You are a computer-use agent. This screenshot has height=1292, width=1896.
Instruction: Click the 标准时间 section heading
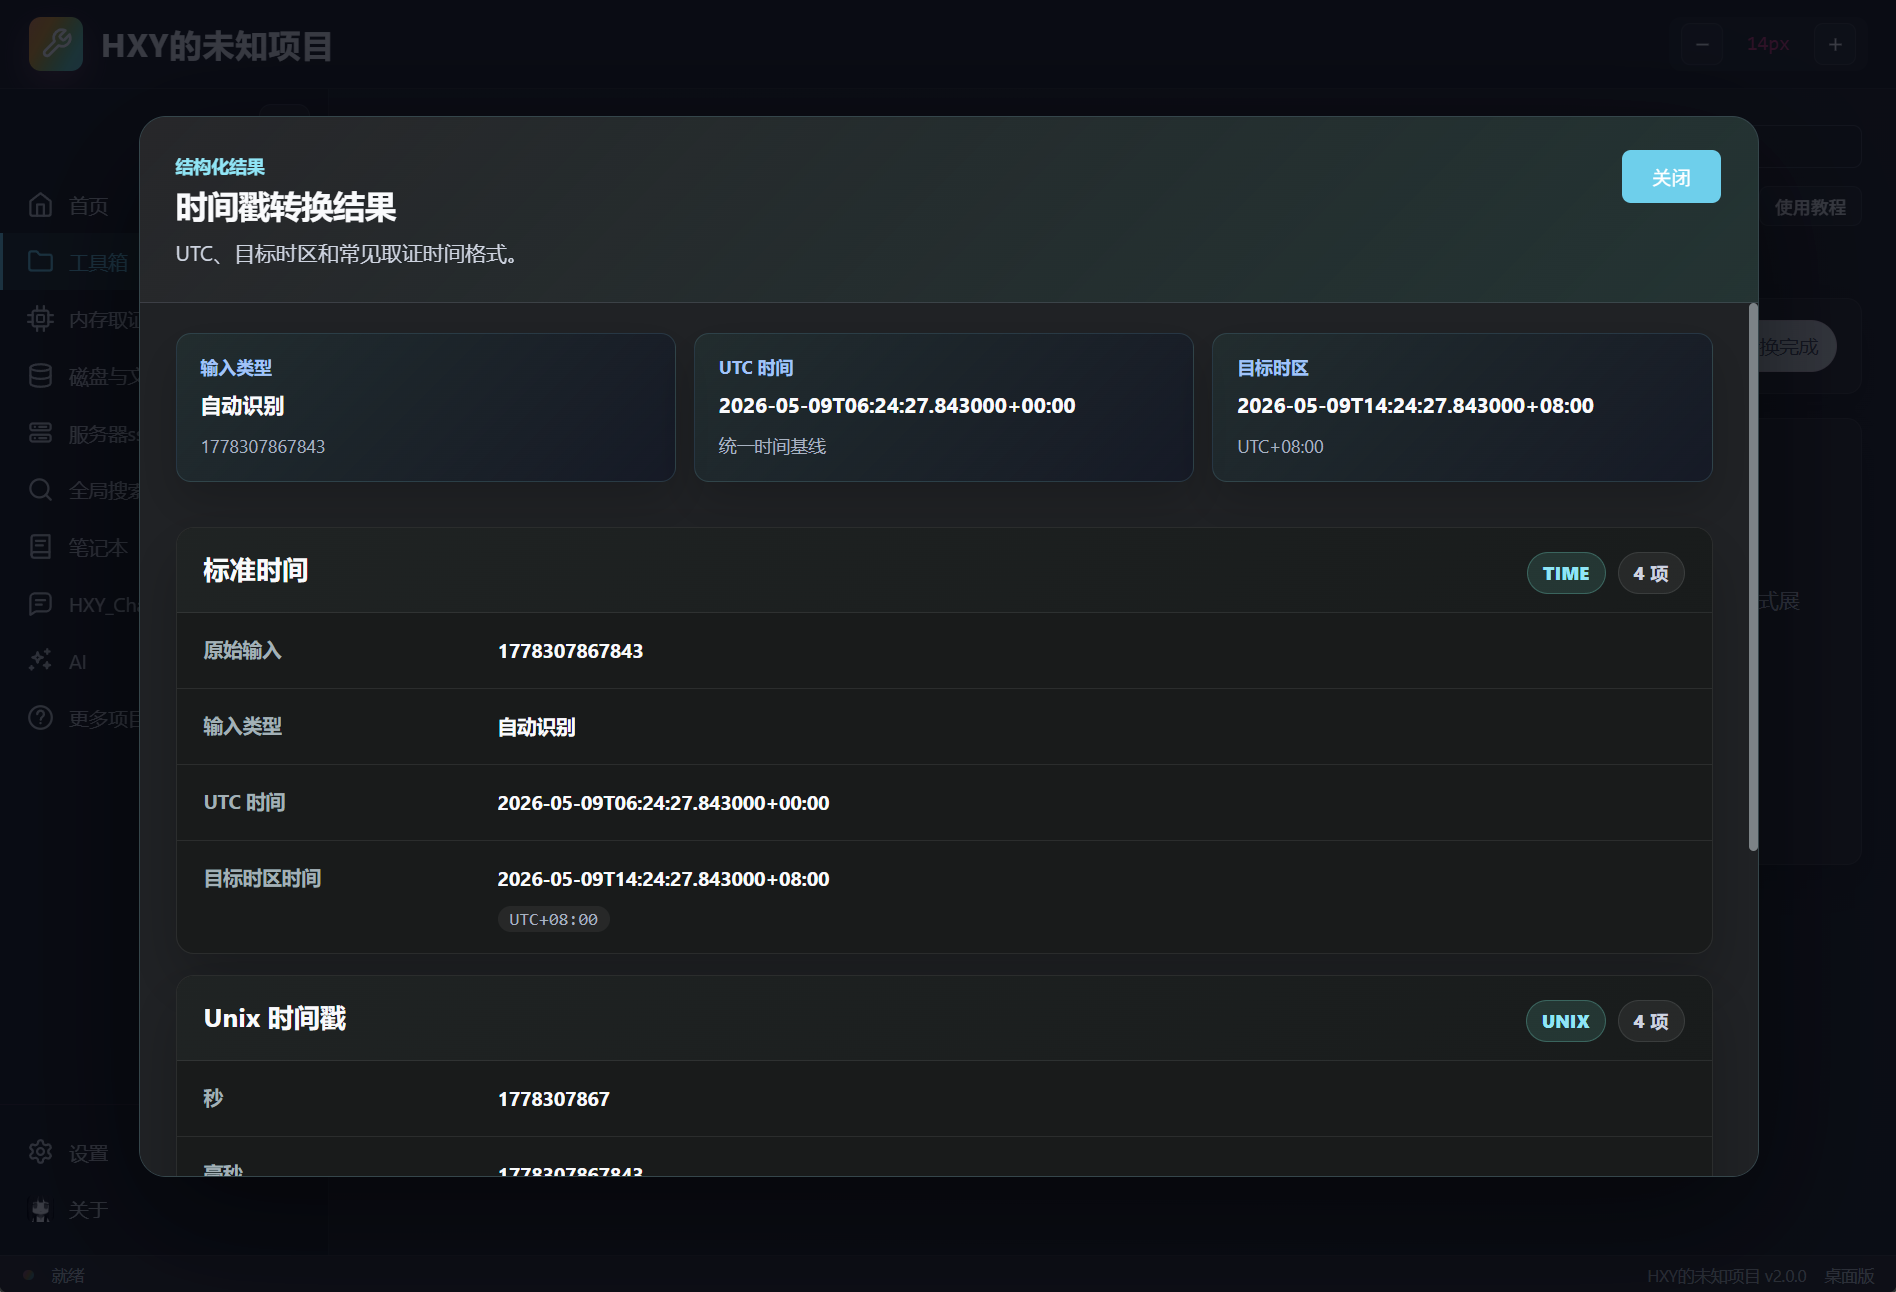point(256,570)
